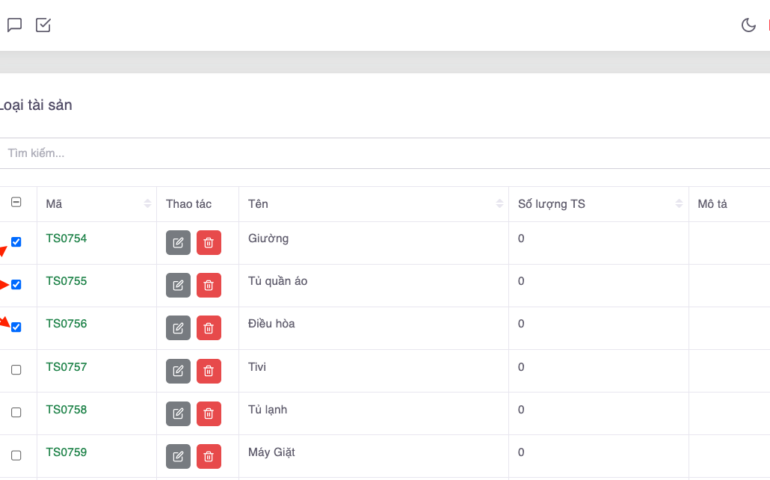Sort by Số lượng TS column arrows

(x=679, y=204)
